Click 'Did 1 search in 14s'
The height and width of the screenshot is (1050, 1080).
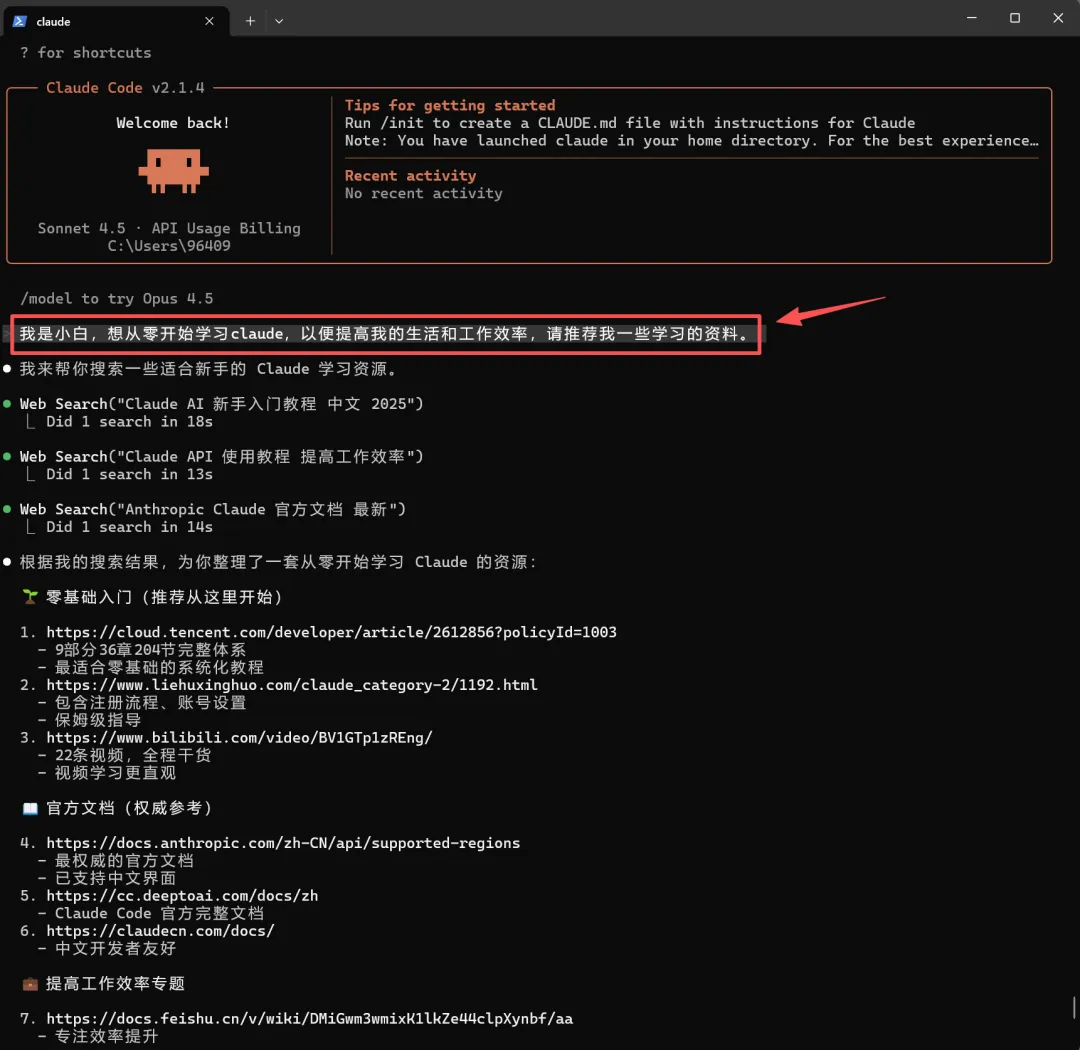(x=129, y=527)
